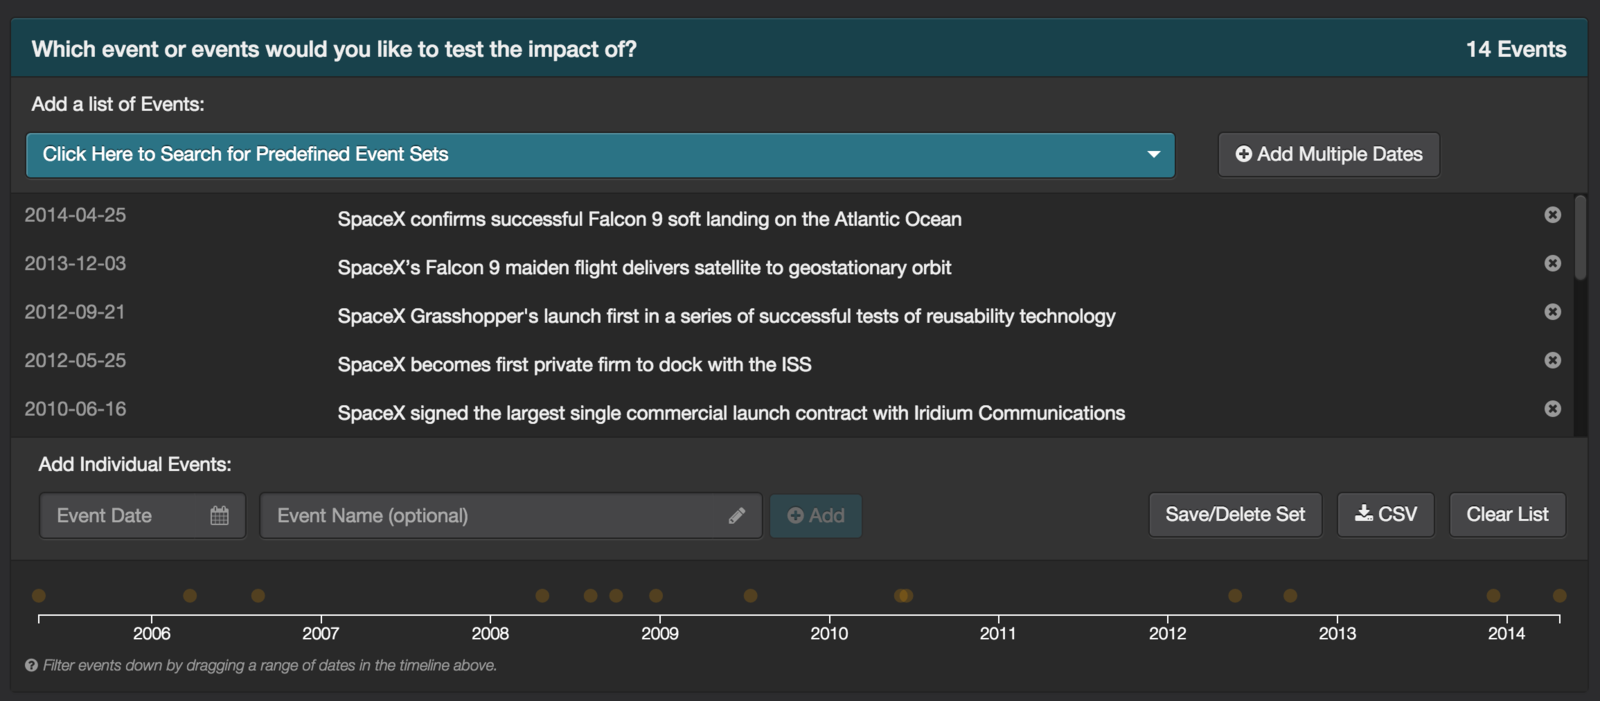Click the 2012 label on the timeline
Image resolution: width=1600 pixels, height=701 pixels.
pos(1167,633)
